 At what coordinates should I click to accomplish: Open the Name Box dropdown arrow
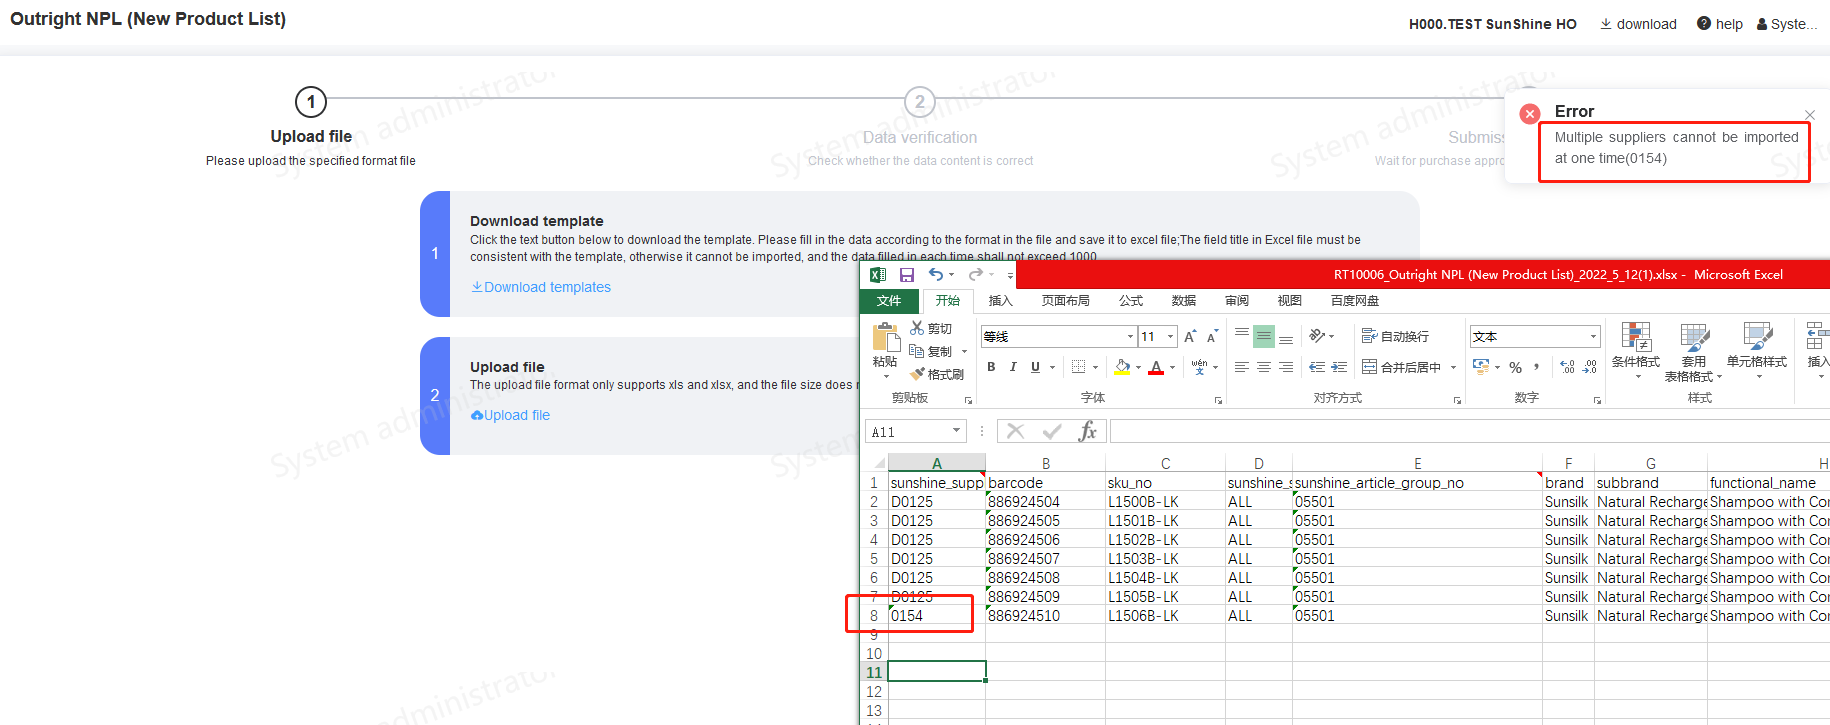[956, 431]
